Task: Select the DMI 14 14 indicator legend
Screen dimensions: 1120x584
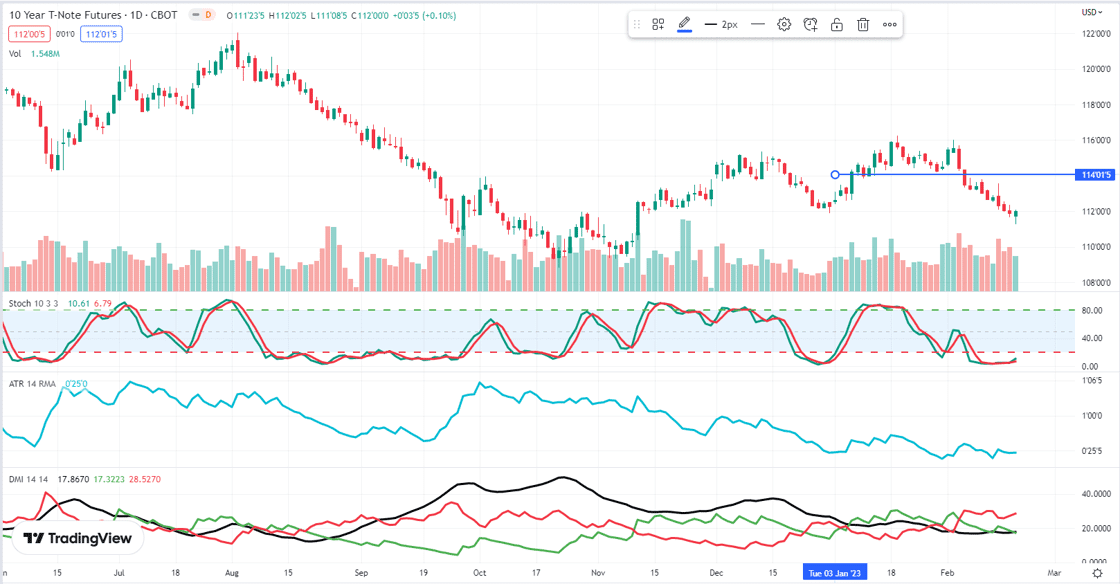Action: pyautogui.click(x=29, y=479)
